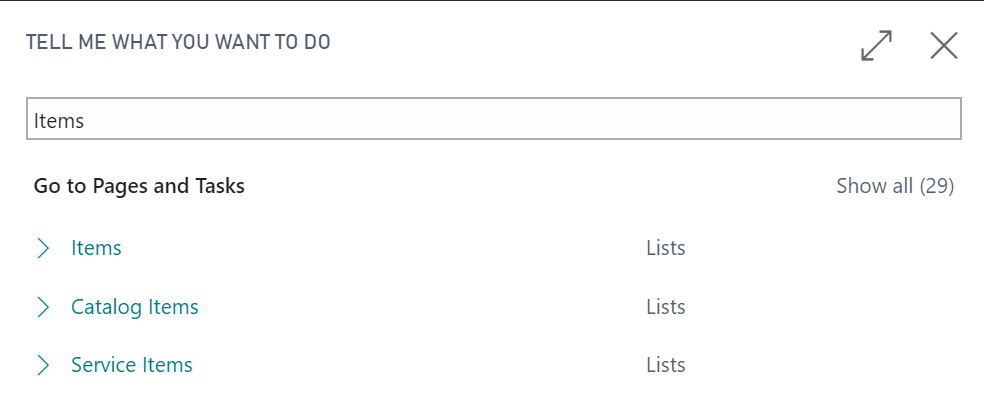This screenshot has width=984, height=406.
Task: Expand the Tell Me dialog to full size
Action: coord(876,46)
